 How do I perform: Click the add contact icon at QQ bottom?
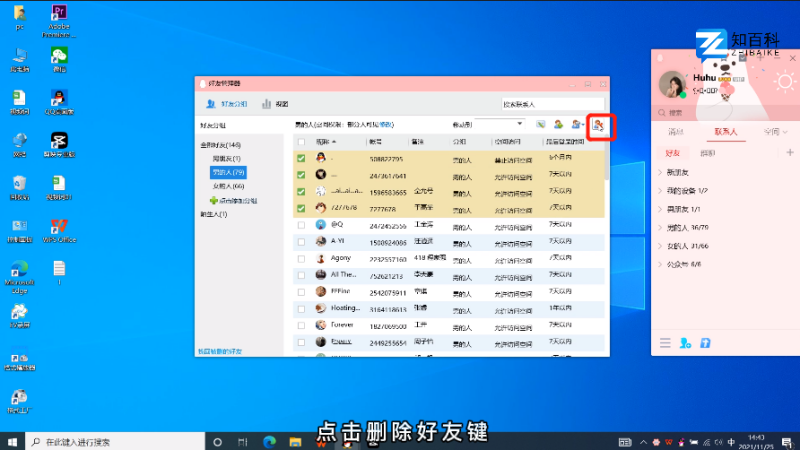(x=685, y=343)
